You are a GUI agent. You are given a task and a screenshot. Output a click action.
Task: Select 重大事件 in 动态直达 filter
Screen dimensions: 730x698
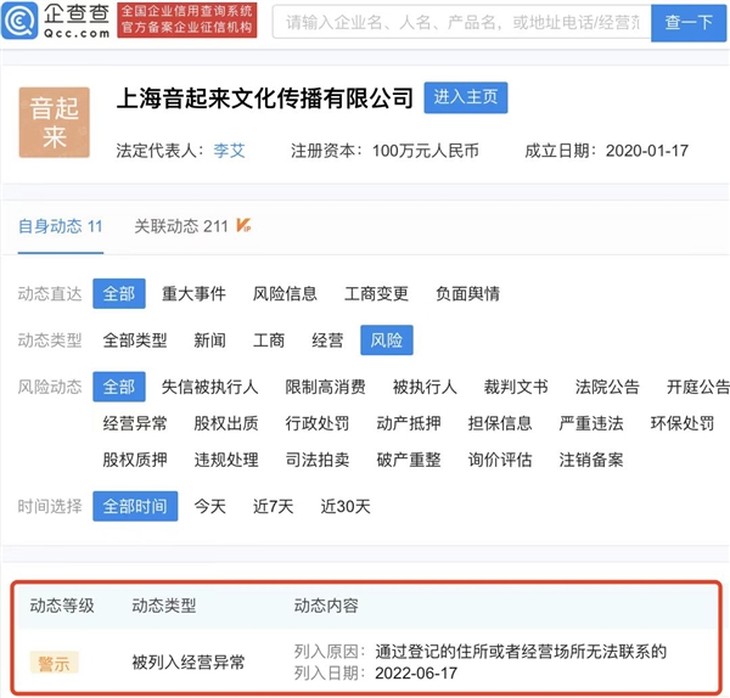coord(194,294)
